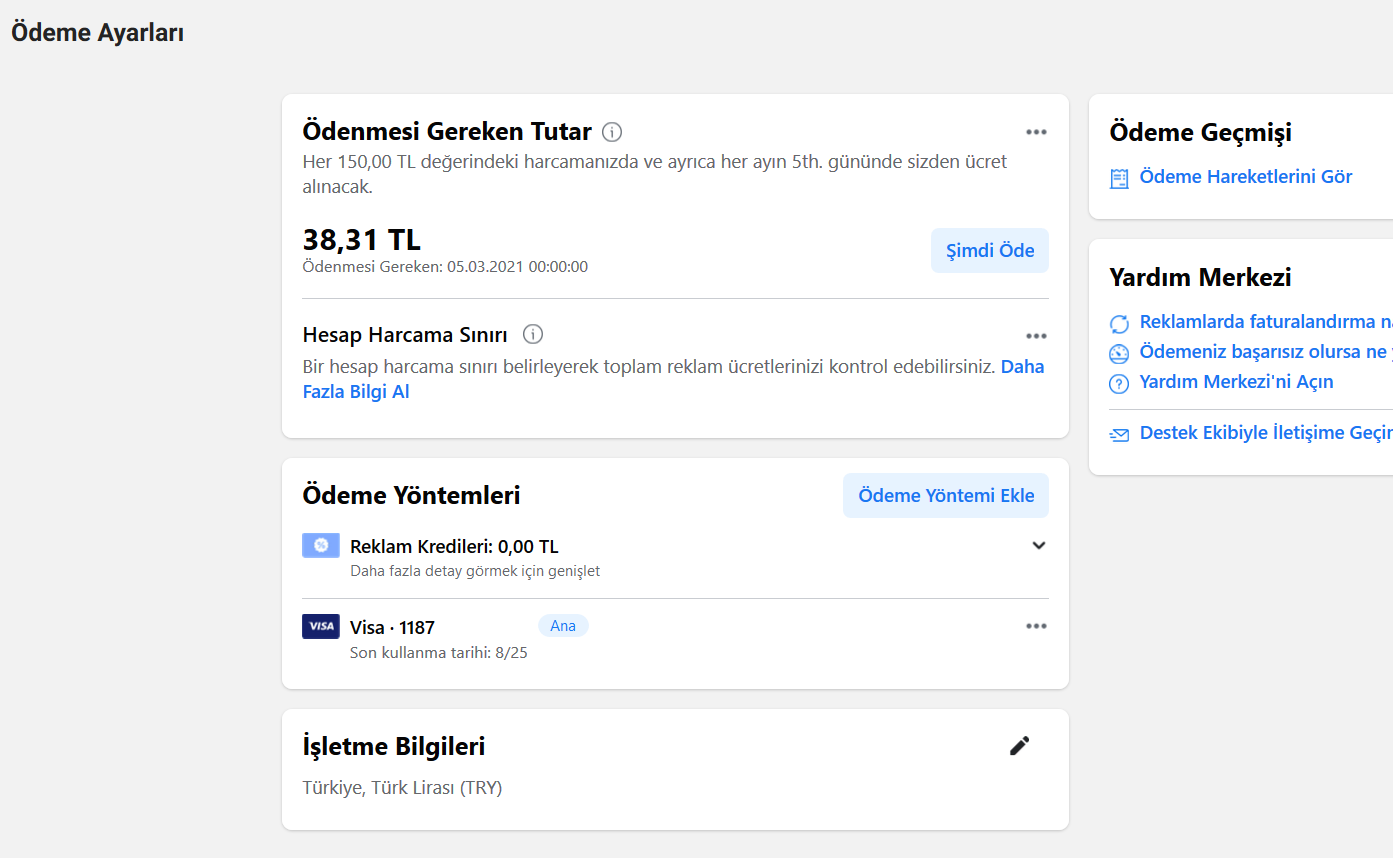View Ödeme Hareketlerini Gör link
The height and width of the screenshot is (858, 1393).
coord(1246,177)
